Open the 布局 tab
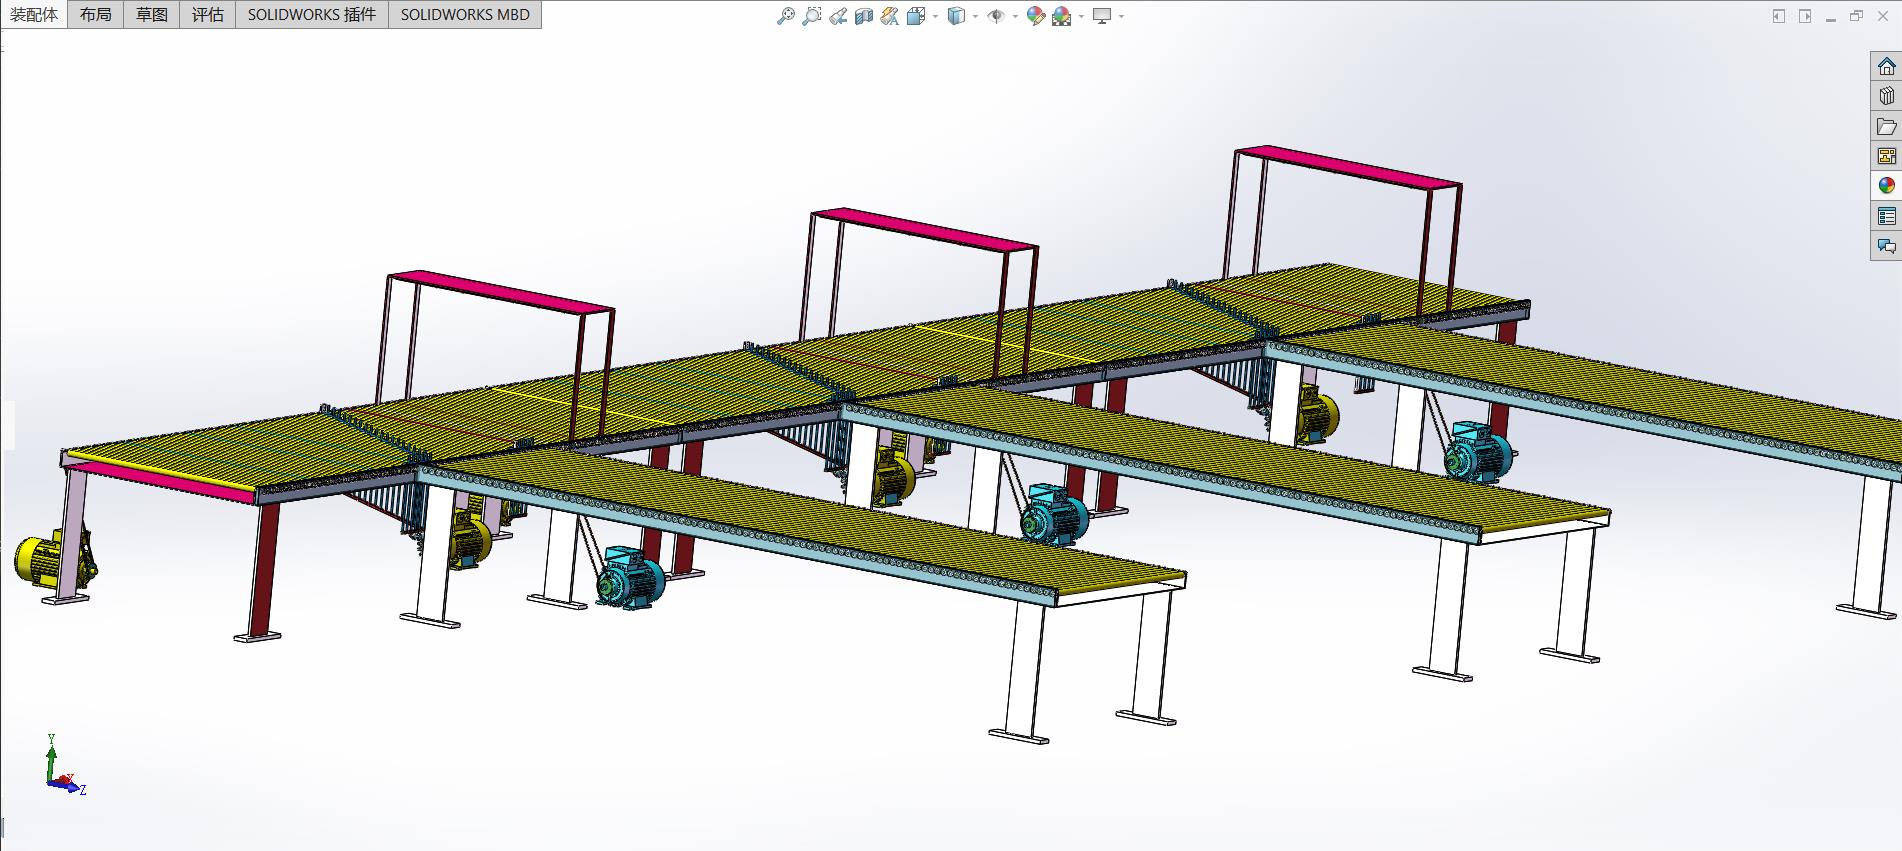Screen dimensions: 1902x851 [x=96, y=14]
